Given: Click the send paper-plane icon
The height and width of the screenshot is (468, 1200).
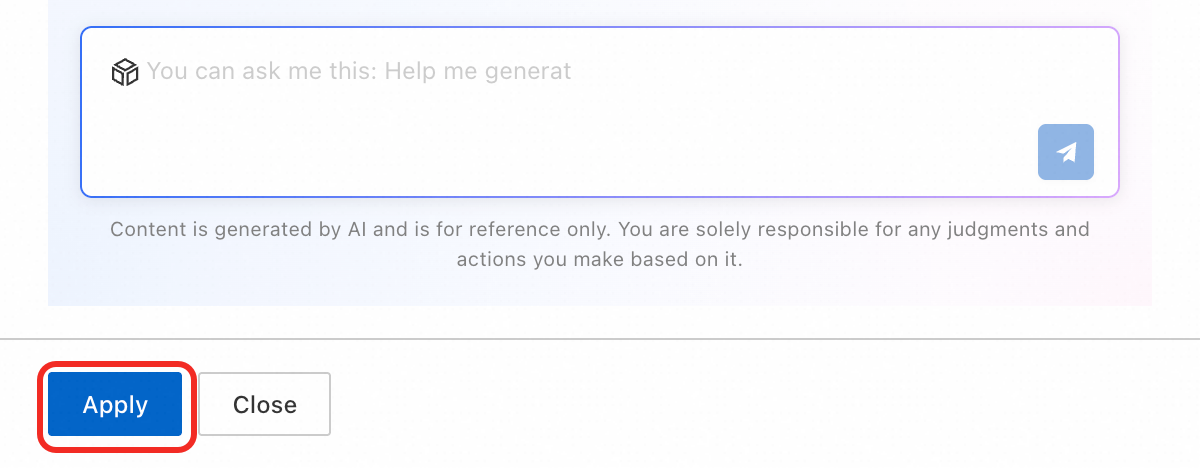Looking at the screenshot, I should [x=1066, y=152].
